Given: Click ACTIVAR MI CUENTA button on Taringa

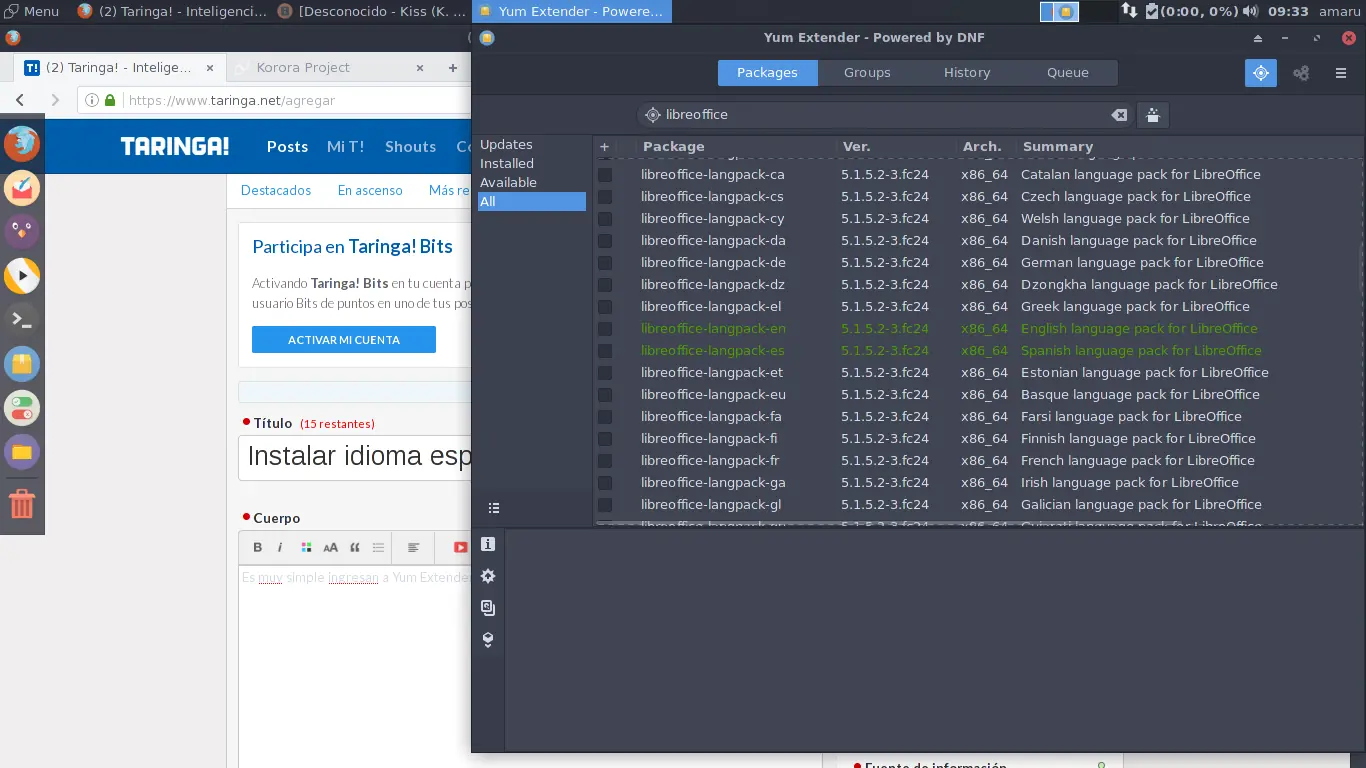Looking at the screenshot, I should [344, 340].
